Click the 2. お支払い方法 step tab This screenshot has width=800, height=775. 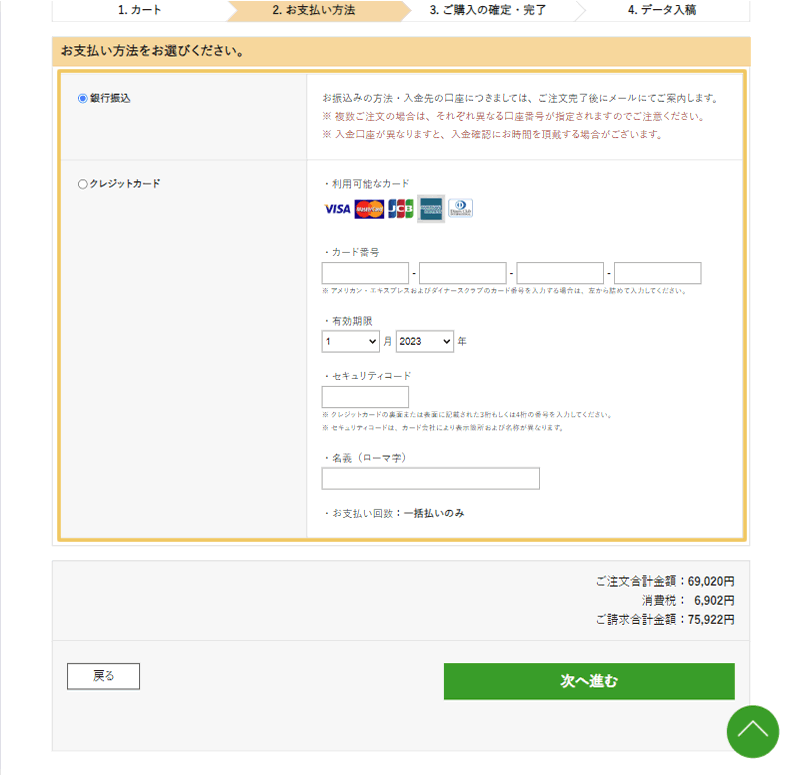pos(313,10)
